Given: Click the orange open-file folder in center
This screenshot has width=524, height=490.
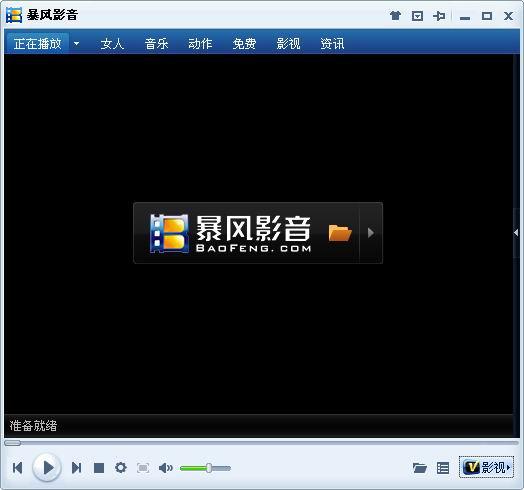Looking at the screenshot, I should point(340,233).
